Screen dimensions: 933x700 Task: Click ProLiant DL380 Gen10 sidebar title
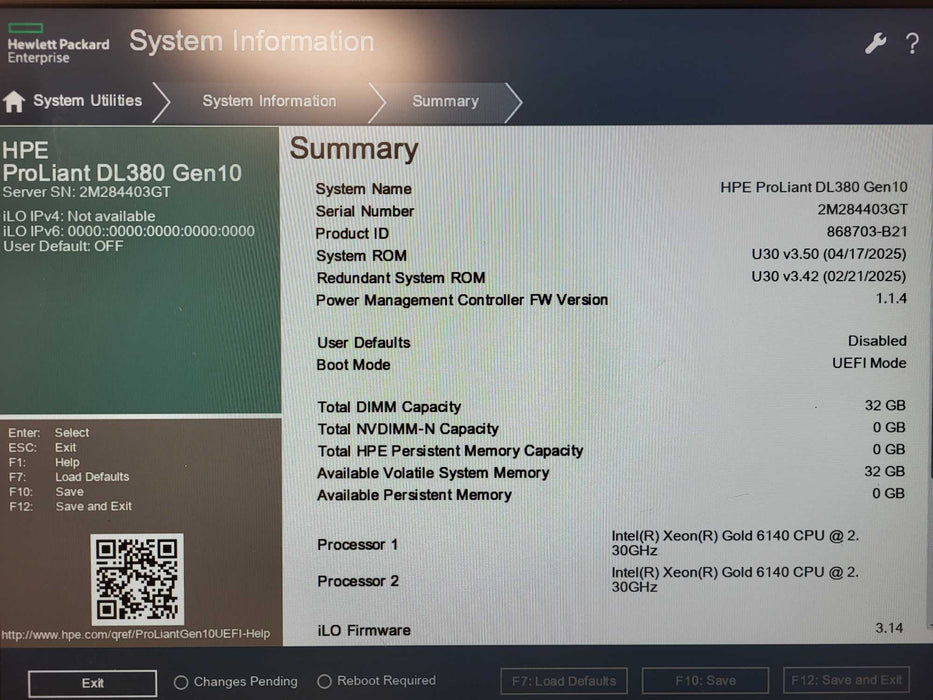pyautogui.click(x=122, y=173)
